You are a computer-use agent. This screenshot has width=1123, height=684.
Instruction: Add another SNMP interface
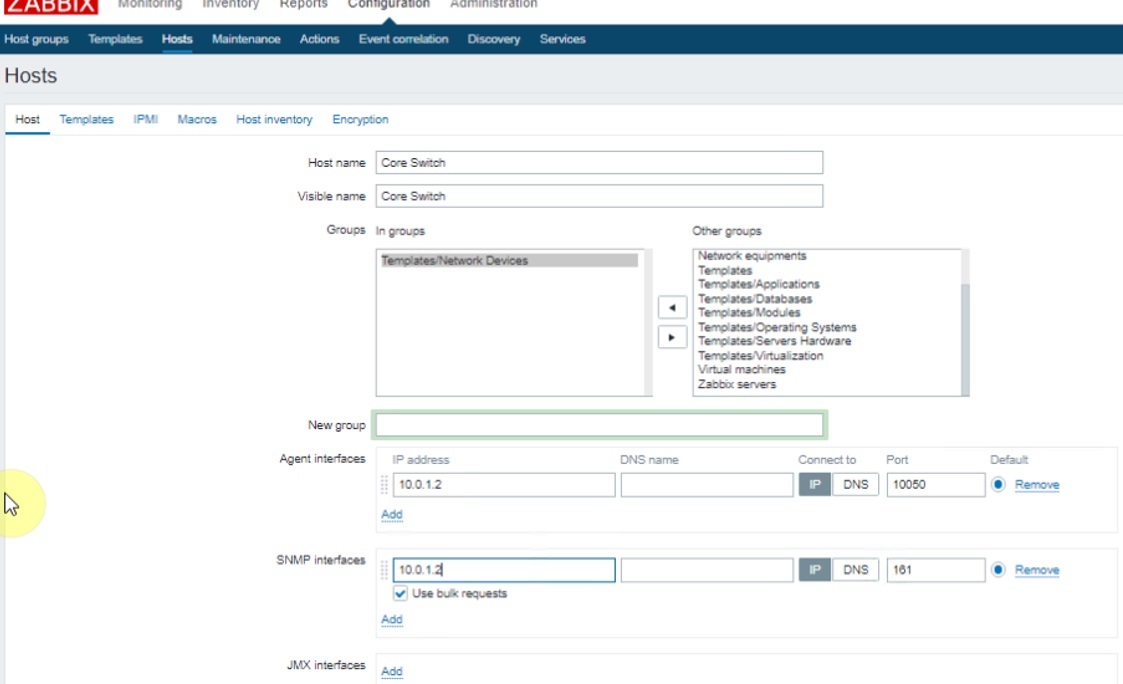(392, 620)
